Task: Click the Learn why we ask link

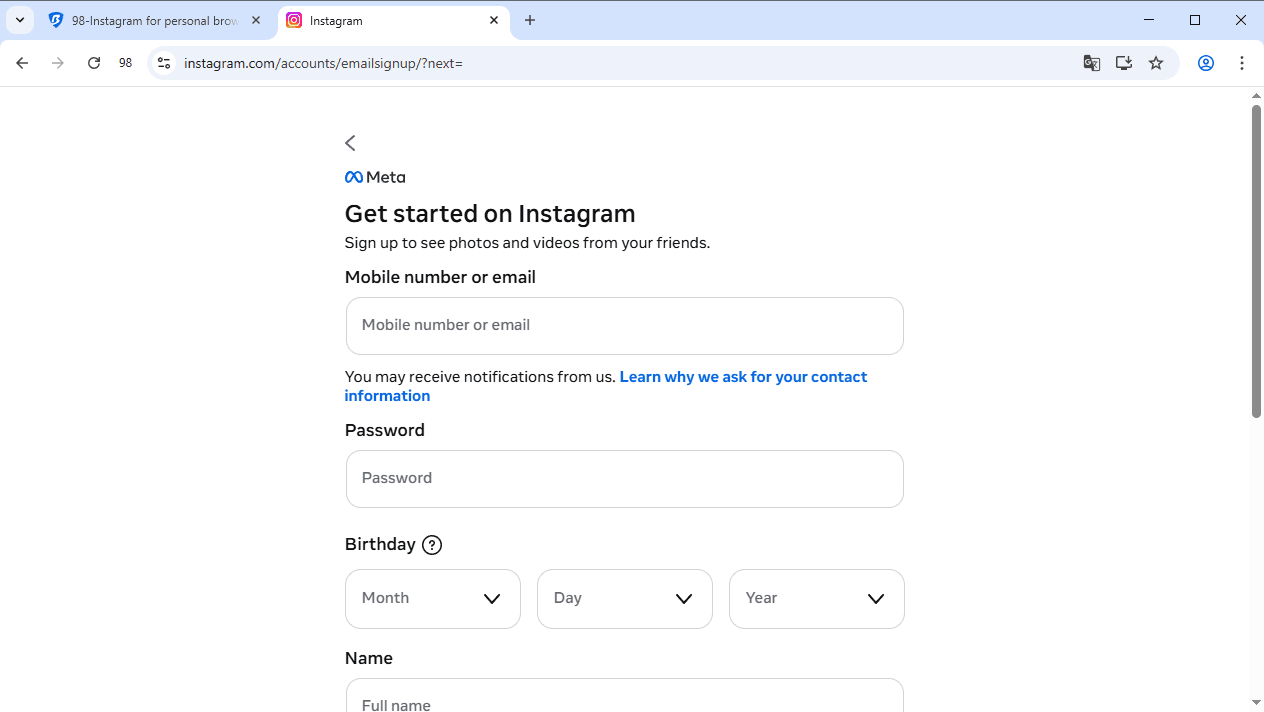Action: (x=742, y=377)
